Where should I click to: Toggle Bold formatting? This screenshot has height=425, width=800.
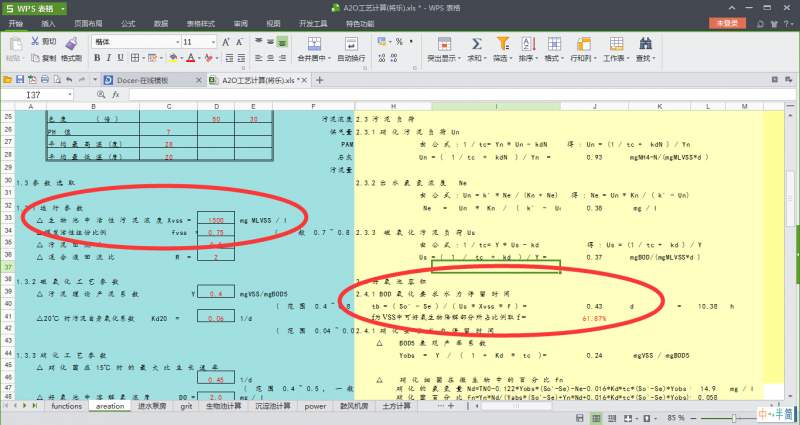tap(97, 58)
